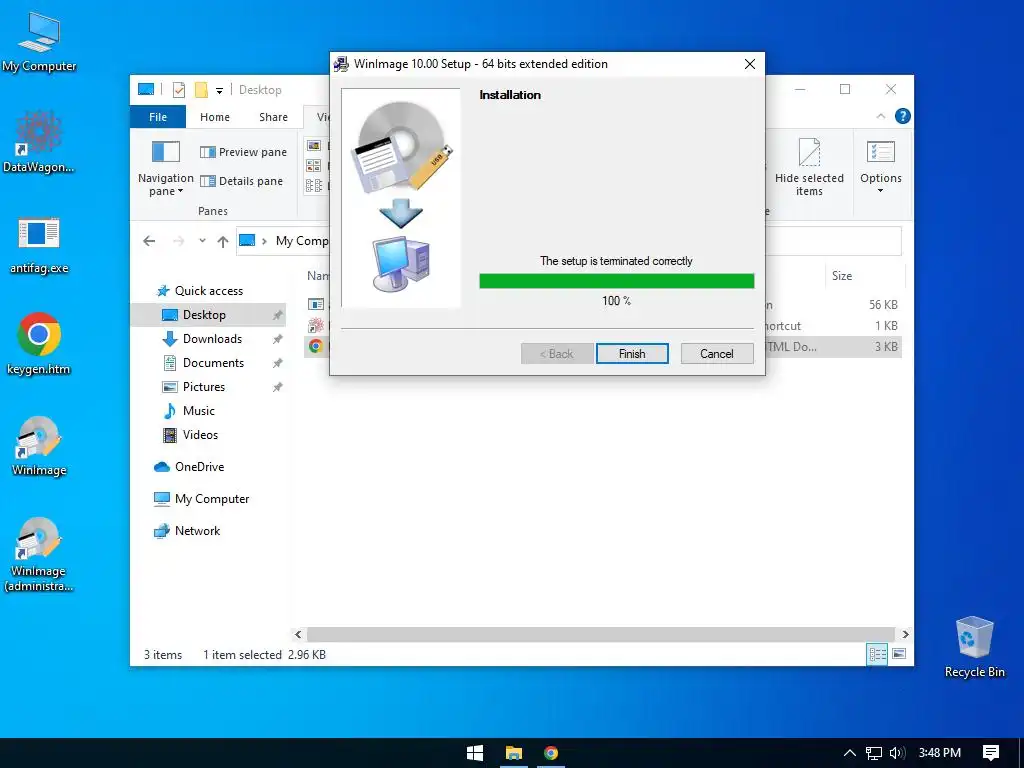This screenshot has width=1024, height=768.
Task: Select Desktop in navigation pane
Action: [x=208, y=315]
